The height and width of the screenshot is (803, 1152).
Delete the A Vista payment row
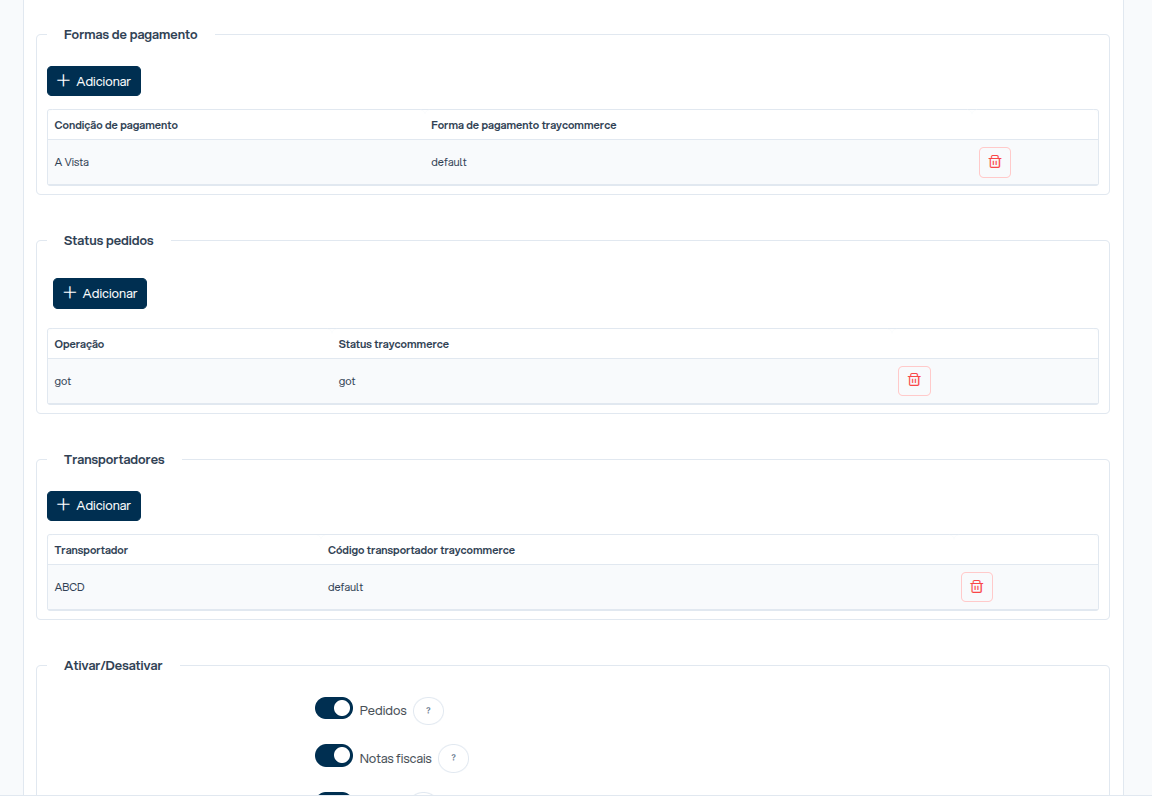pos(995,162)
